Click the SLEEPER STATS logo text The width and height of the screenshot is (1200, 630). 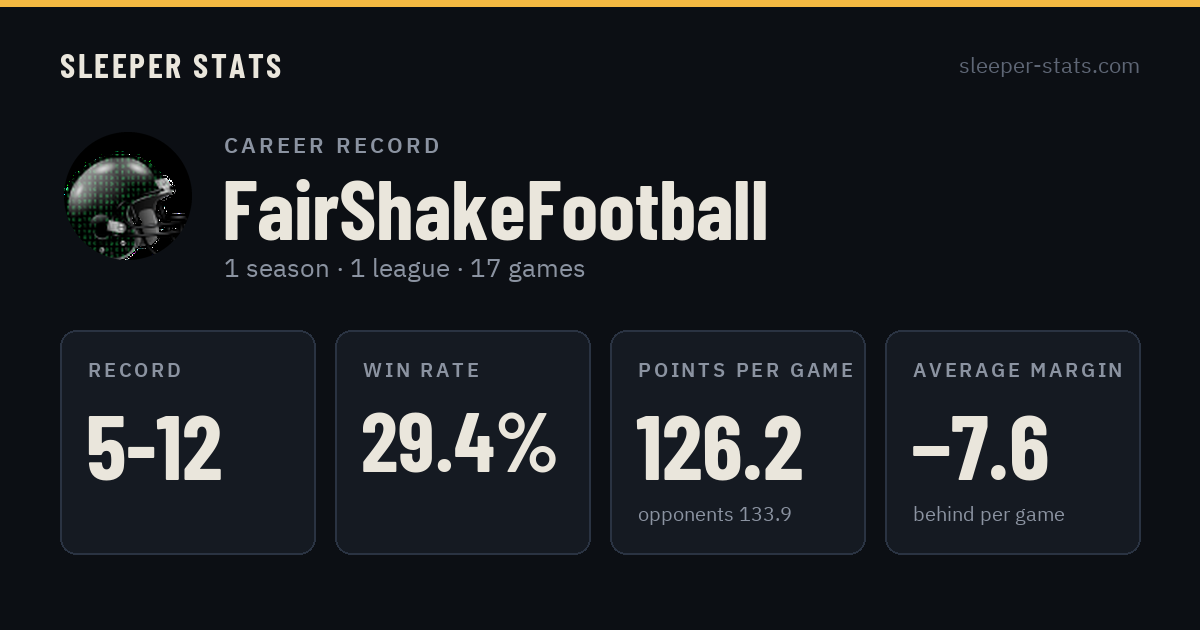(171, 67)
